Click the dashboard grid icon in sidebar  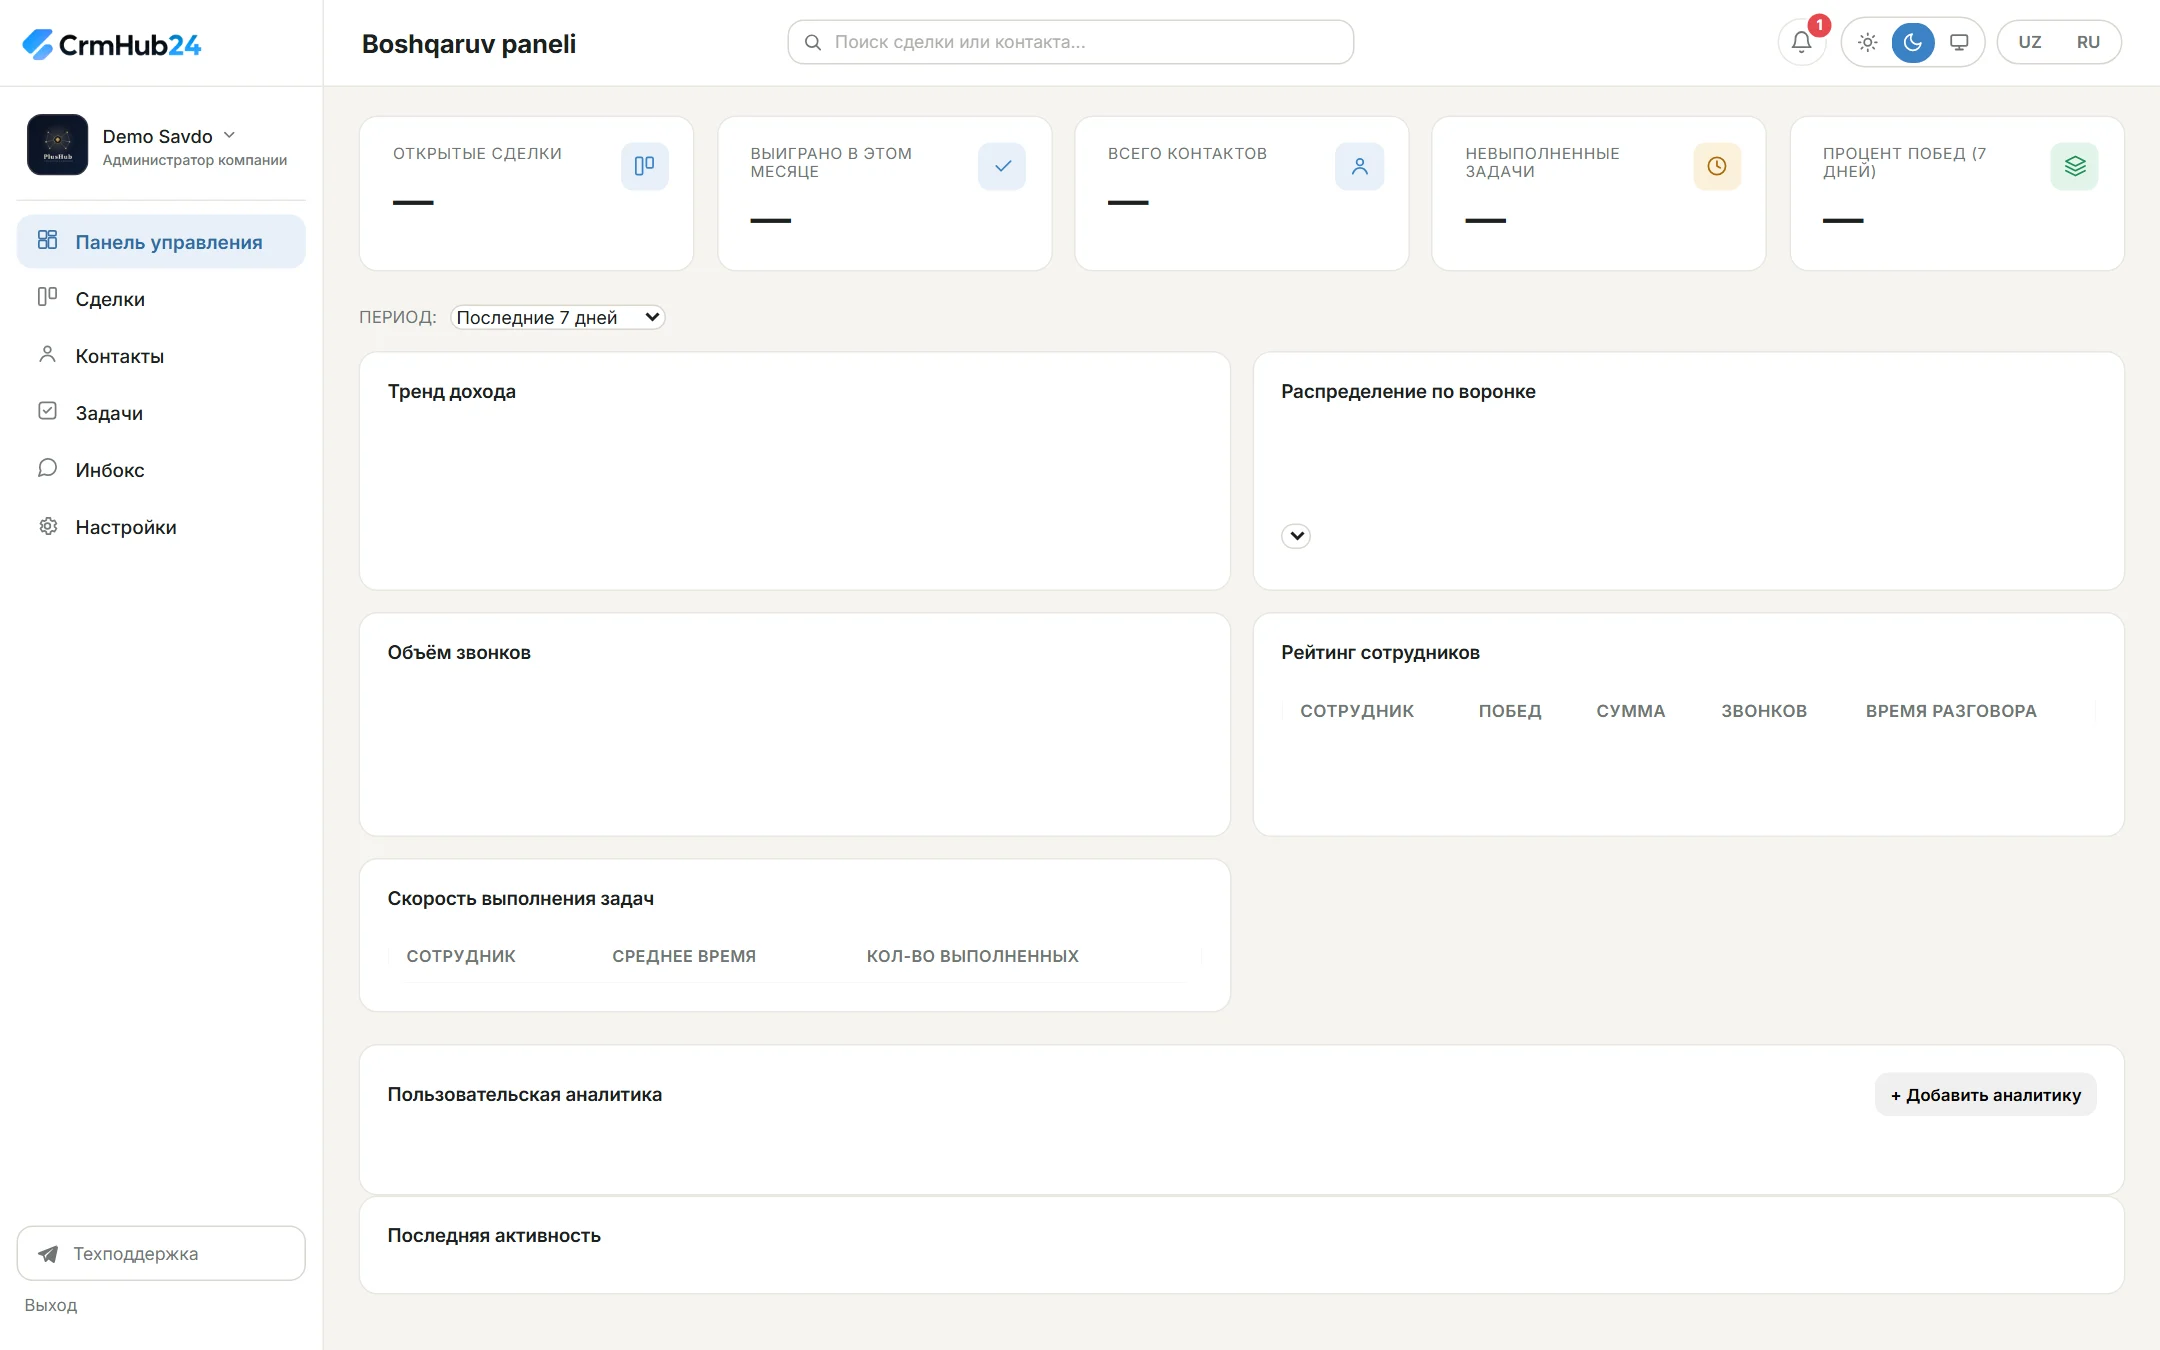(47, 240)
